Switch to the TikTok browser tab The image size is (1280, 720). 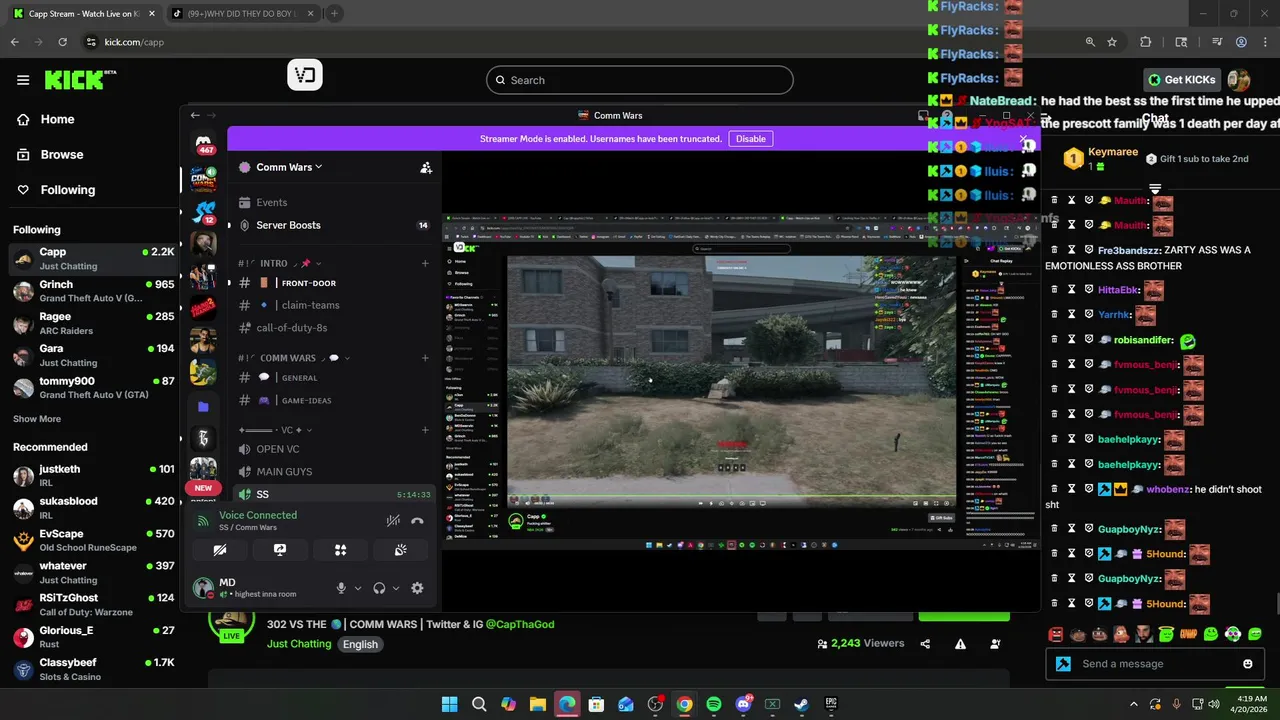(x=244, y=13)
